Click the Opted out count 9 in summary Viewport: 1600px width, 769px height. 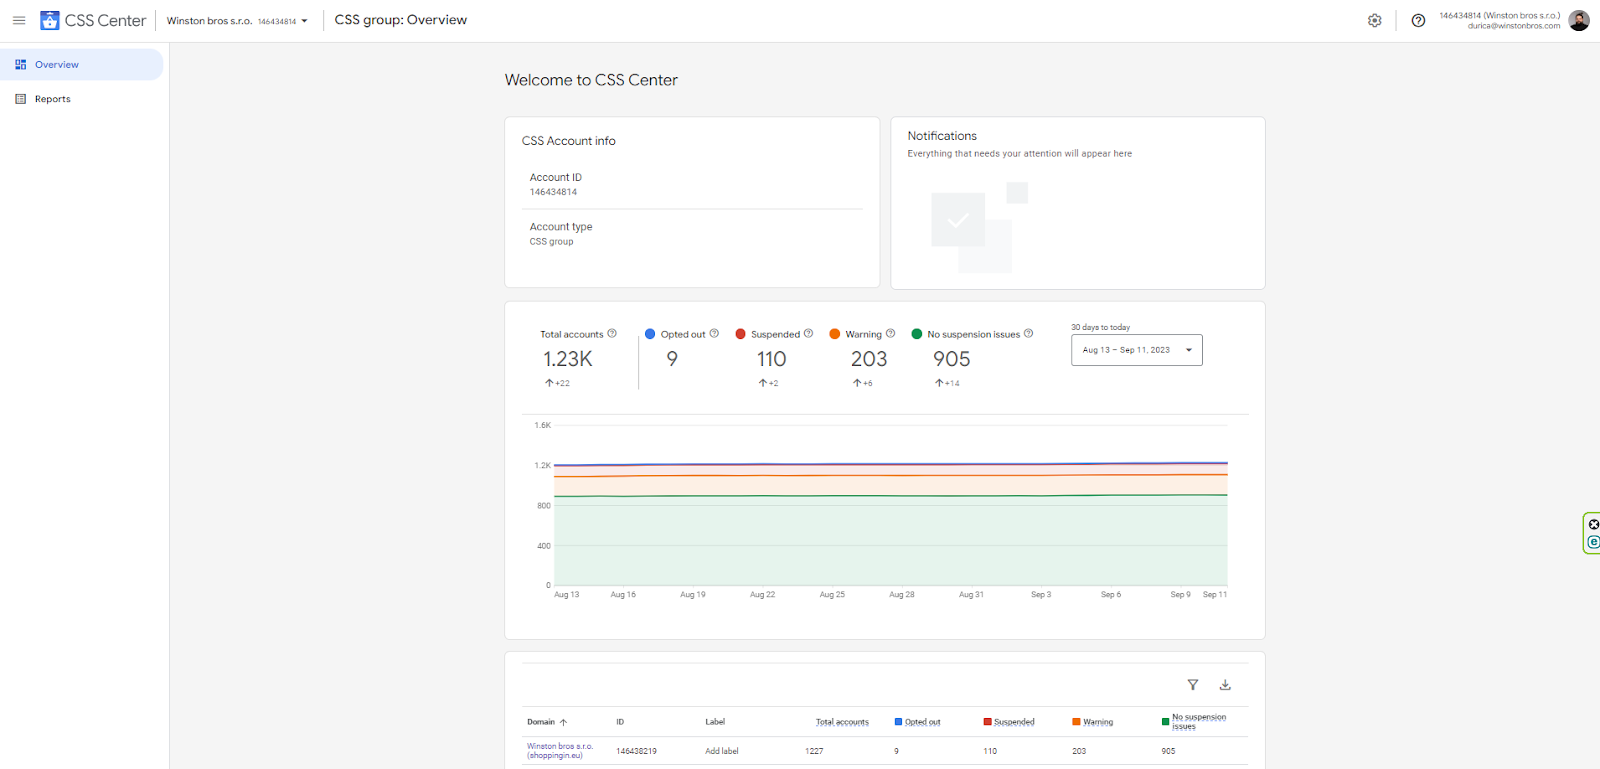coord(672,359)
